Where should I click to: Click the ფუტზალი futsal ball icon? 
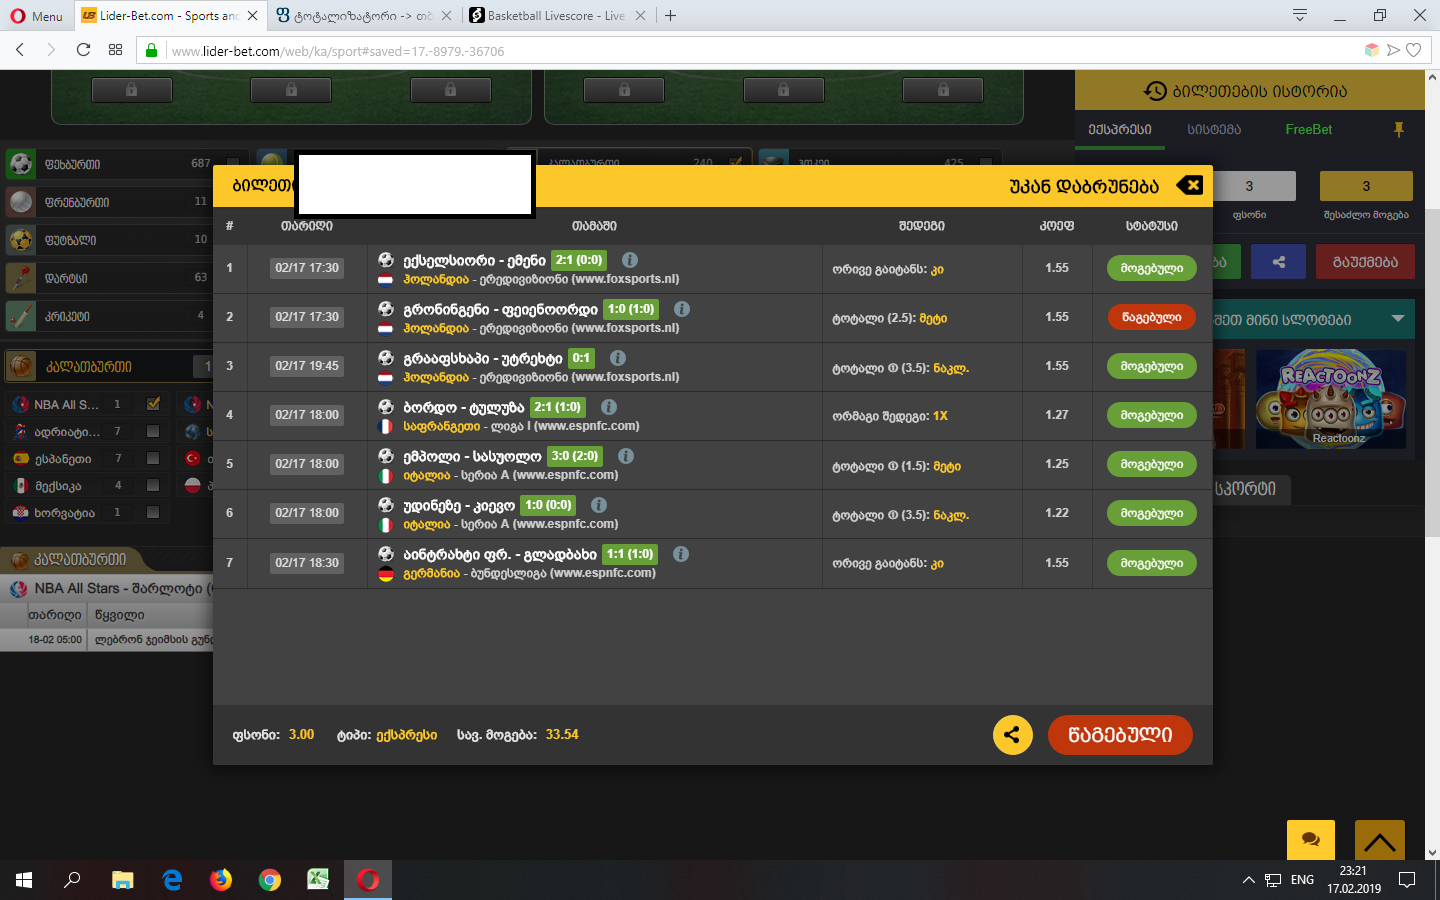[20, 240]
